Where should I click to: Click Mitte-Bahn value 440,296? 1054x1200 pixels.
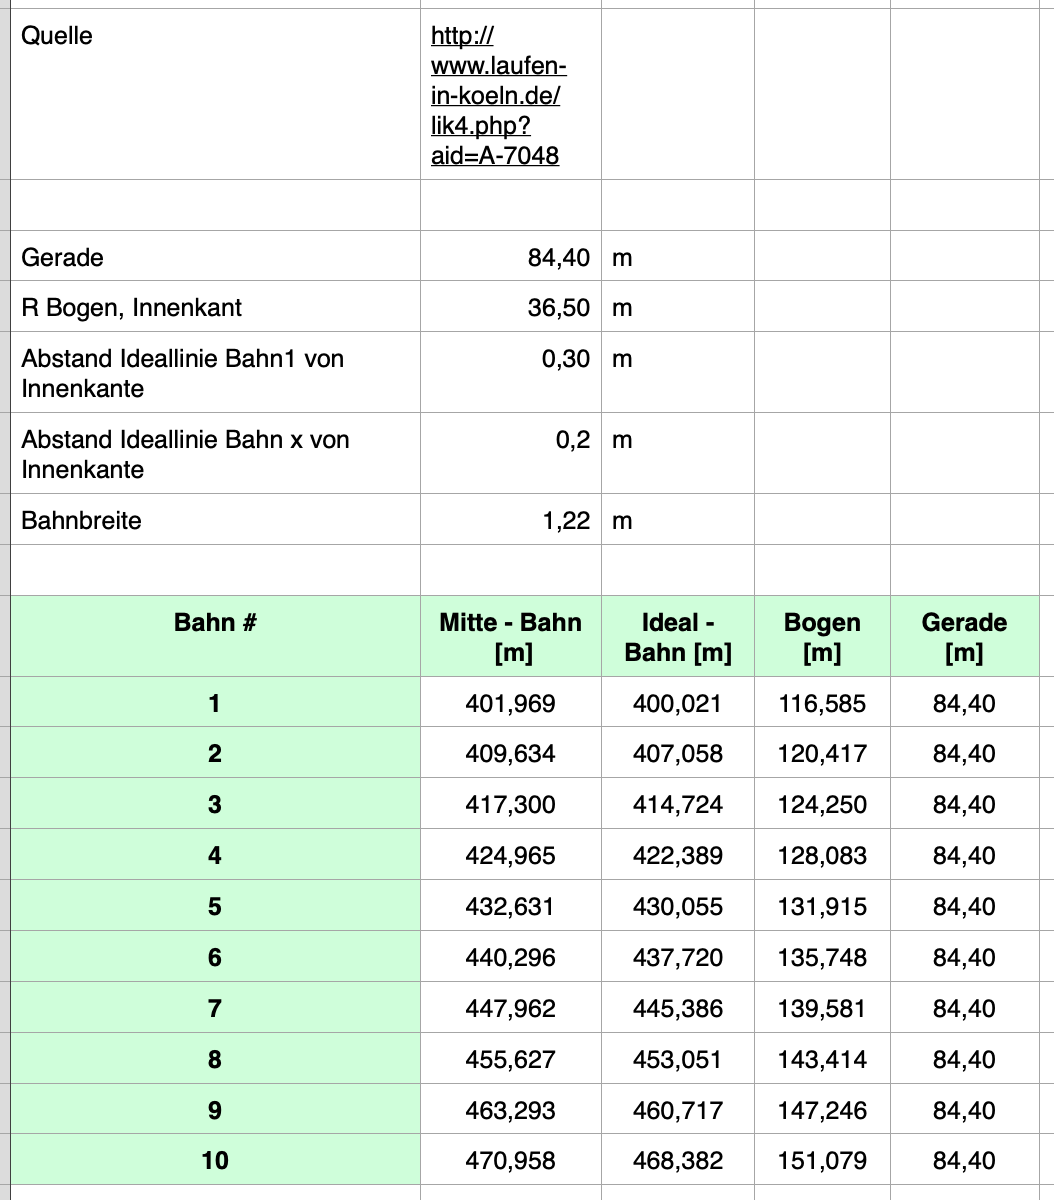[x=510, y=958]
